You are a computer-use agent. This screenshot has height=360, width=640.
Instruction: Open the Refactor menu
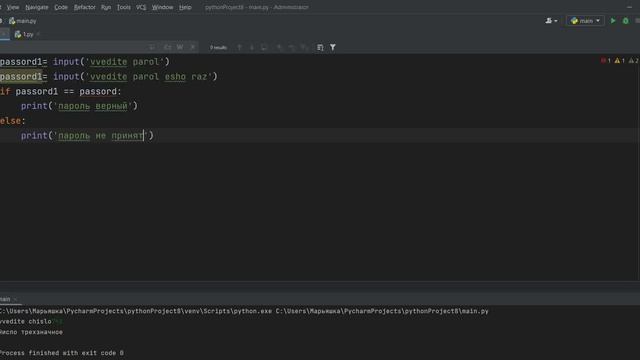pos(84,7)
